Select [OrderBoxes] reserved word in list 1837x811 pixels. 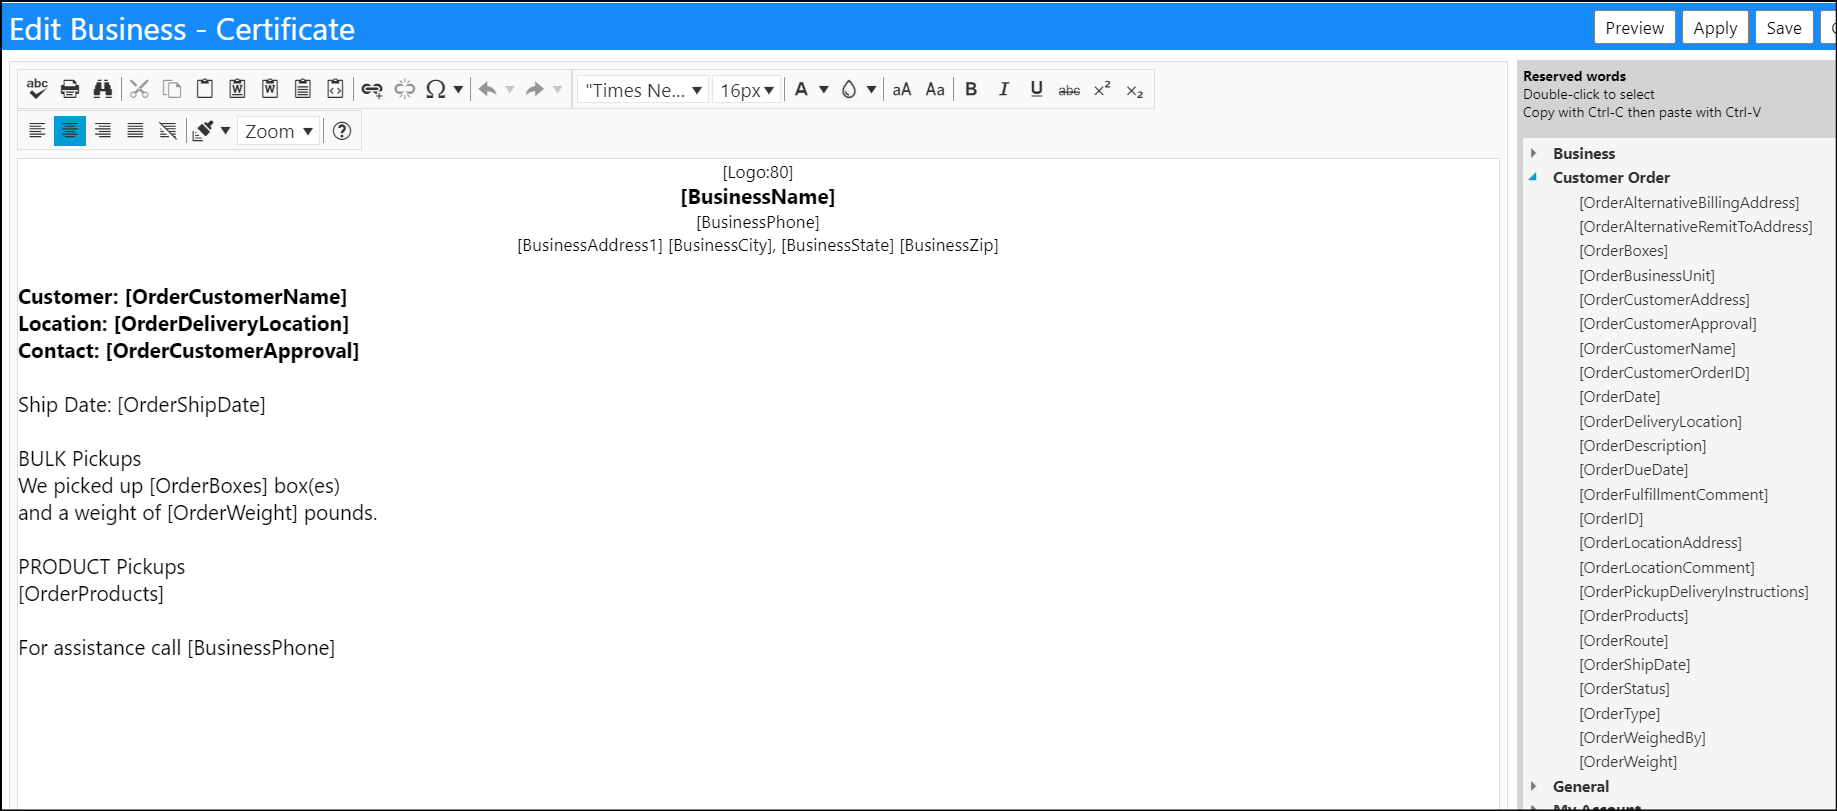tap(1623, 251)
